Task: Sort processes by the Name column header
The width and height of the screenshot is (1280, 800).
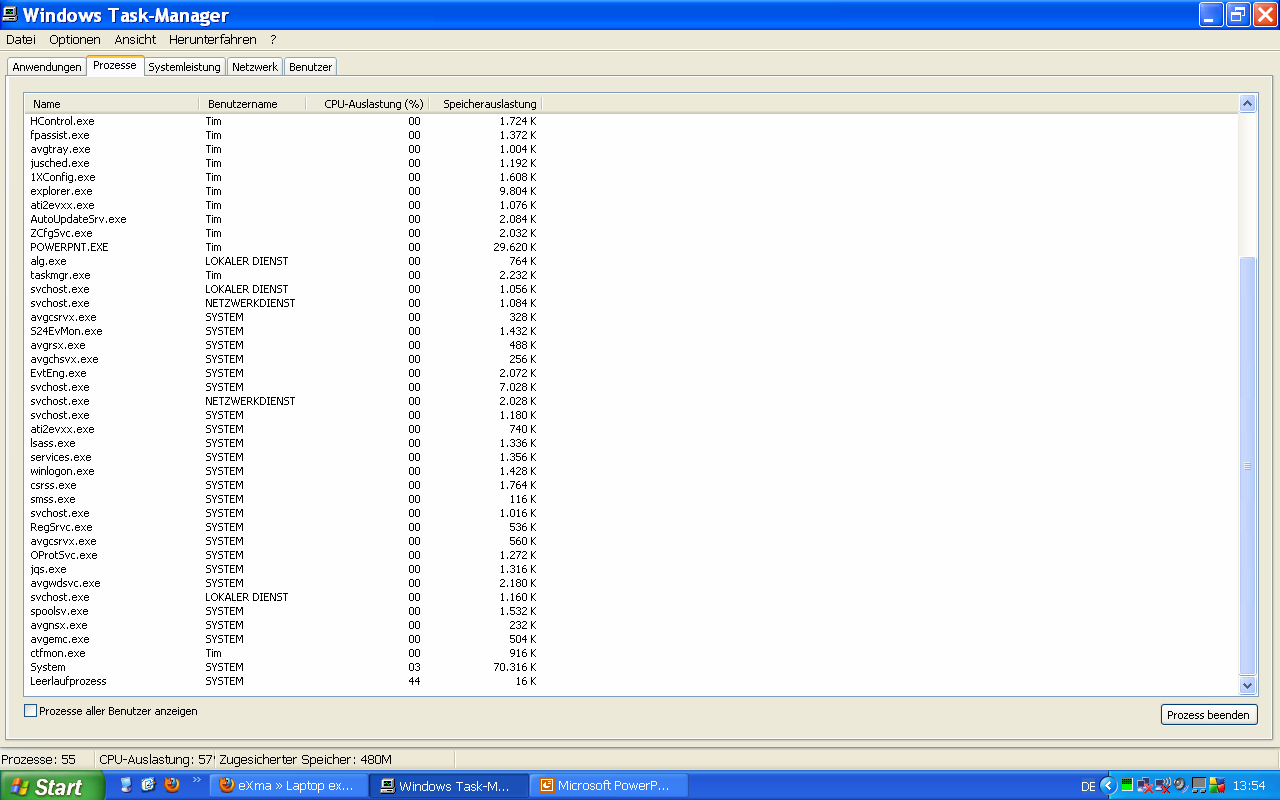Action: pyautogui.click(x=113, y=104)
